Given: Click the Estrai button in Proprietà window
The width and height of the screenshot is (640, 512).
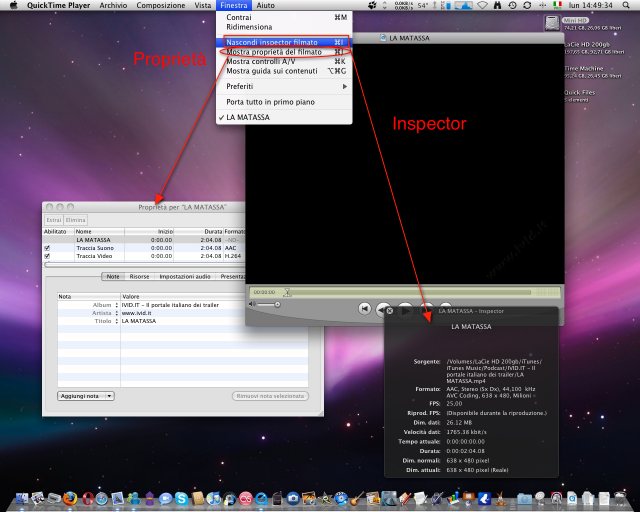Looking at the screenshot, I should coord(53,220).
